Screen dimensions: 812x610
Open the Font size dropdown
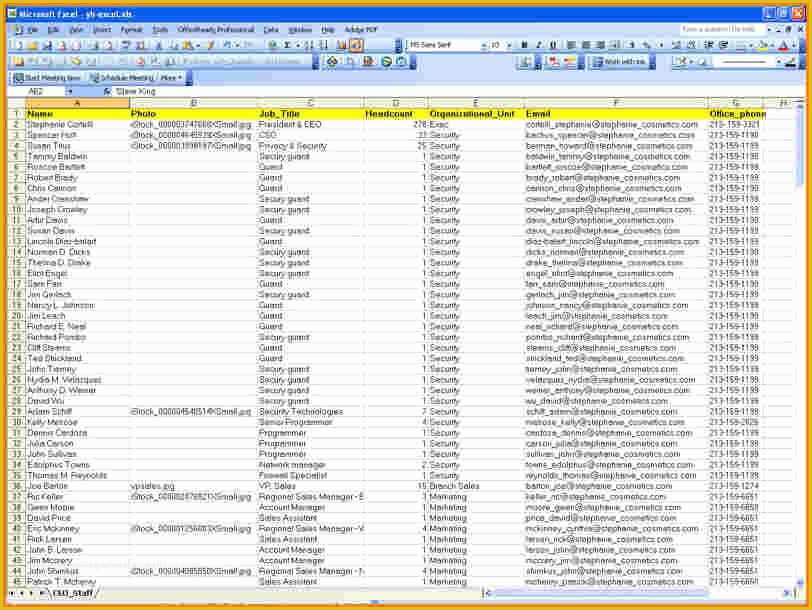[x=510, y=46]
